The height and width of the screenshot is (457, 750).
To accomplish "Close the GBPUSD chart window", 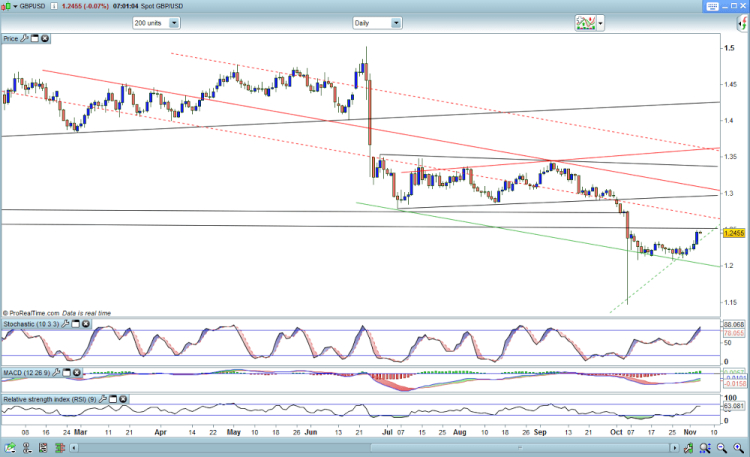I will tap(743, 6).
